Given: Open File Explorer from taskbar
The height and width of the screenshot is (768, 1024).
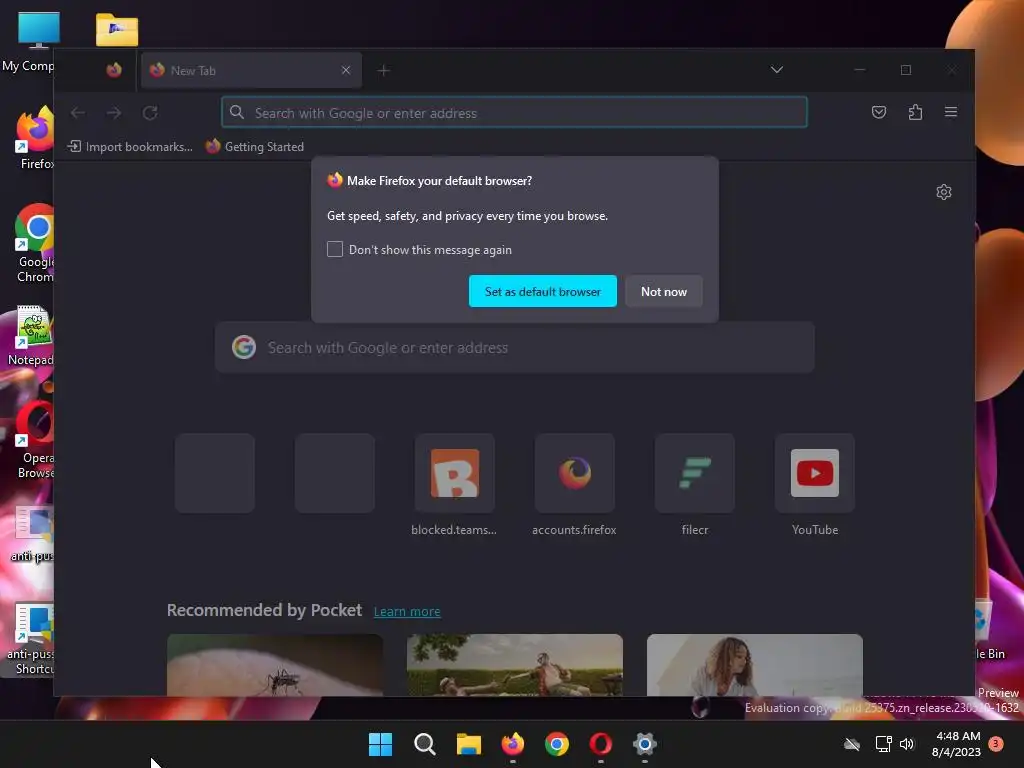Looking at the screenshot, I should point(469,744).
